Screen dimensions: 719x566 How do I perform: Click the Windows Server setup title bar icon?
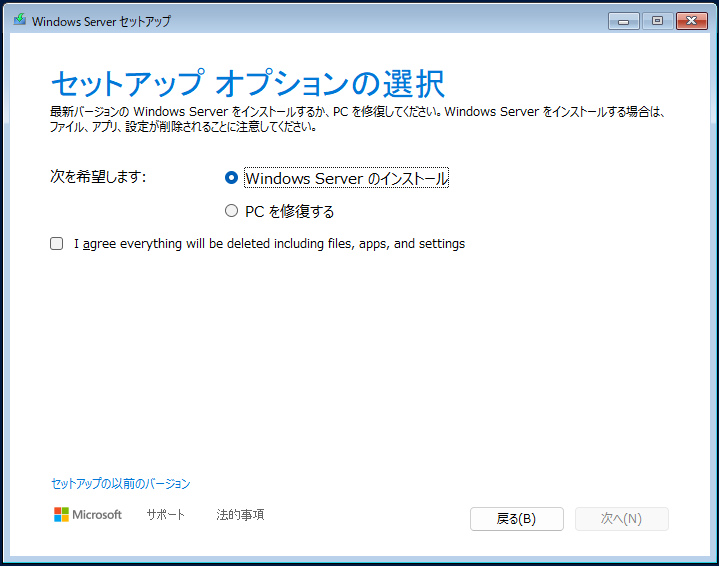point(20,20)
